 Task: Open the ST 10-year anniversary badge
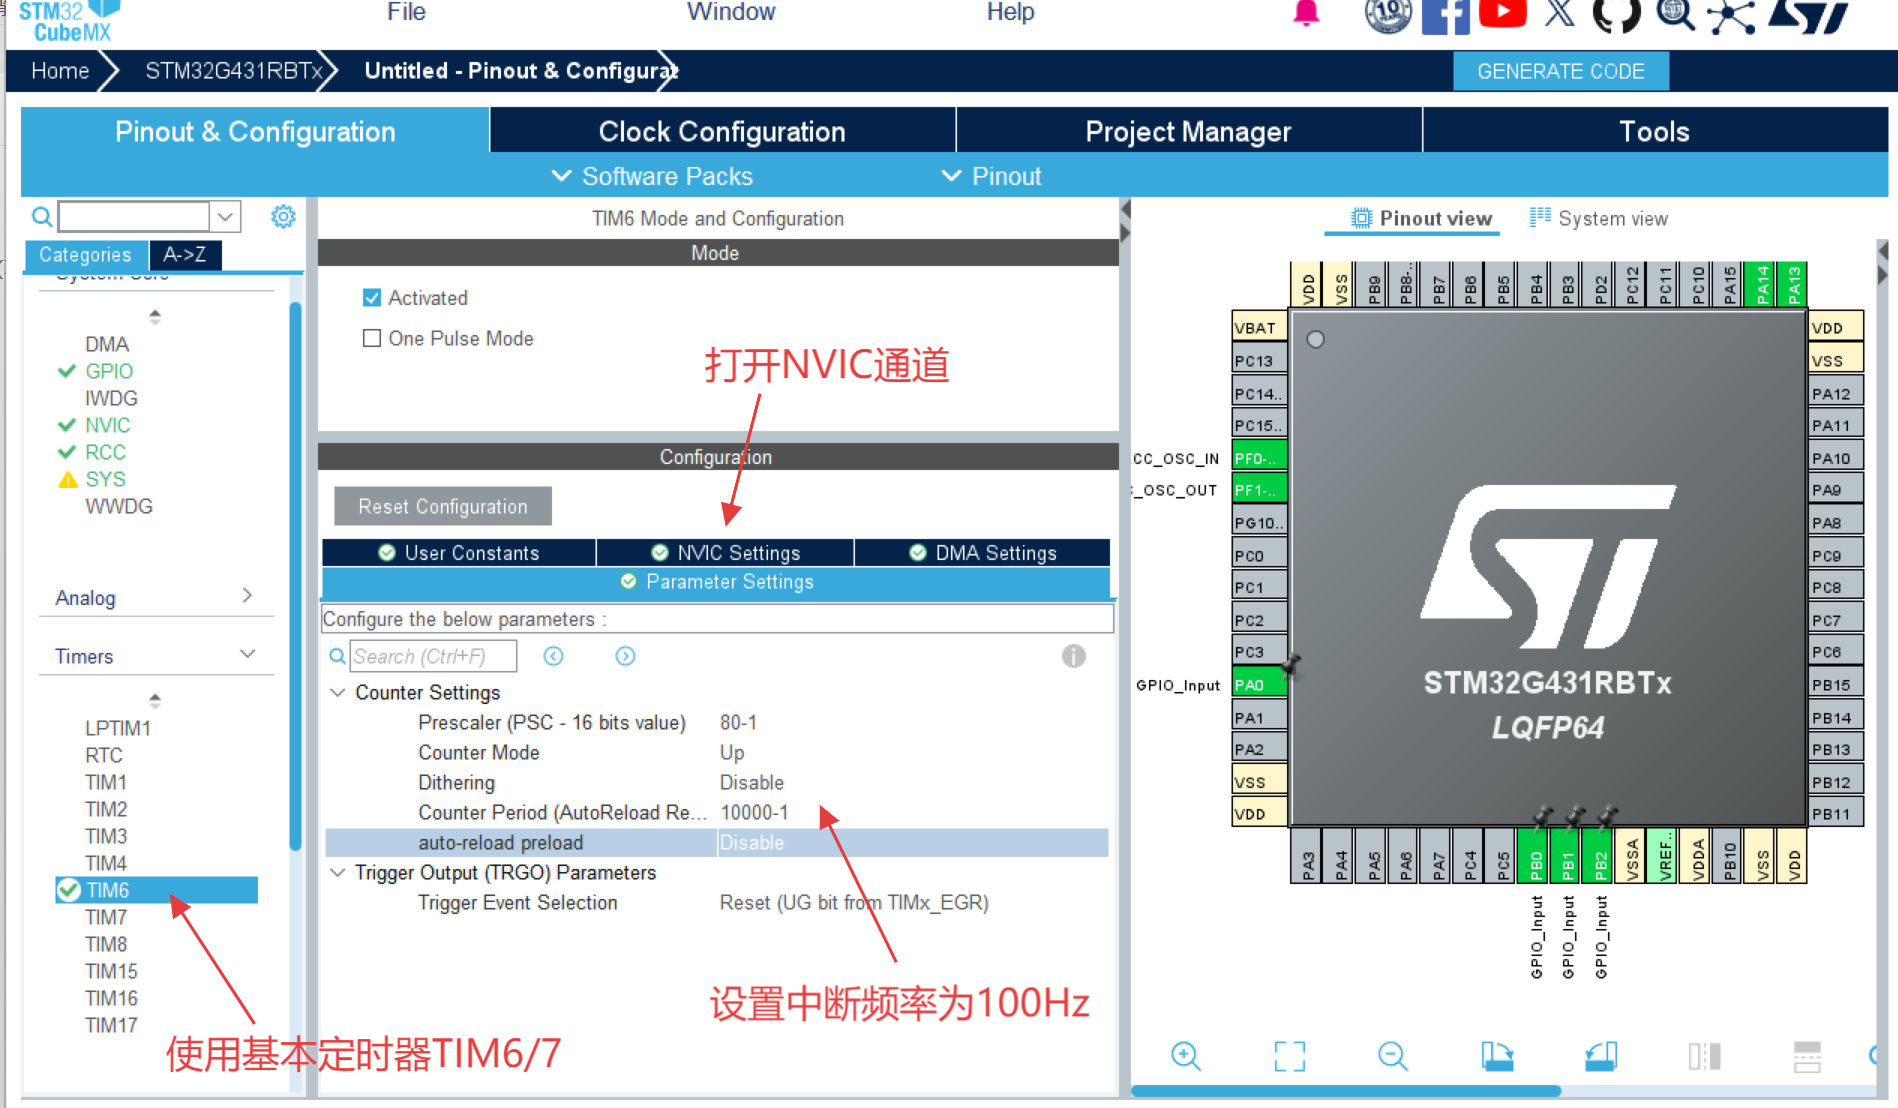tap(1388, 15)
